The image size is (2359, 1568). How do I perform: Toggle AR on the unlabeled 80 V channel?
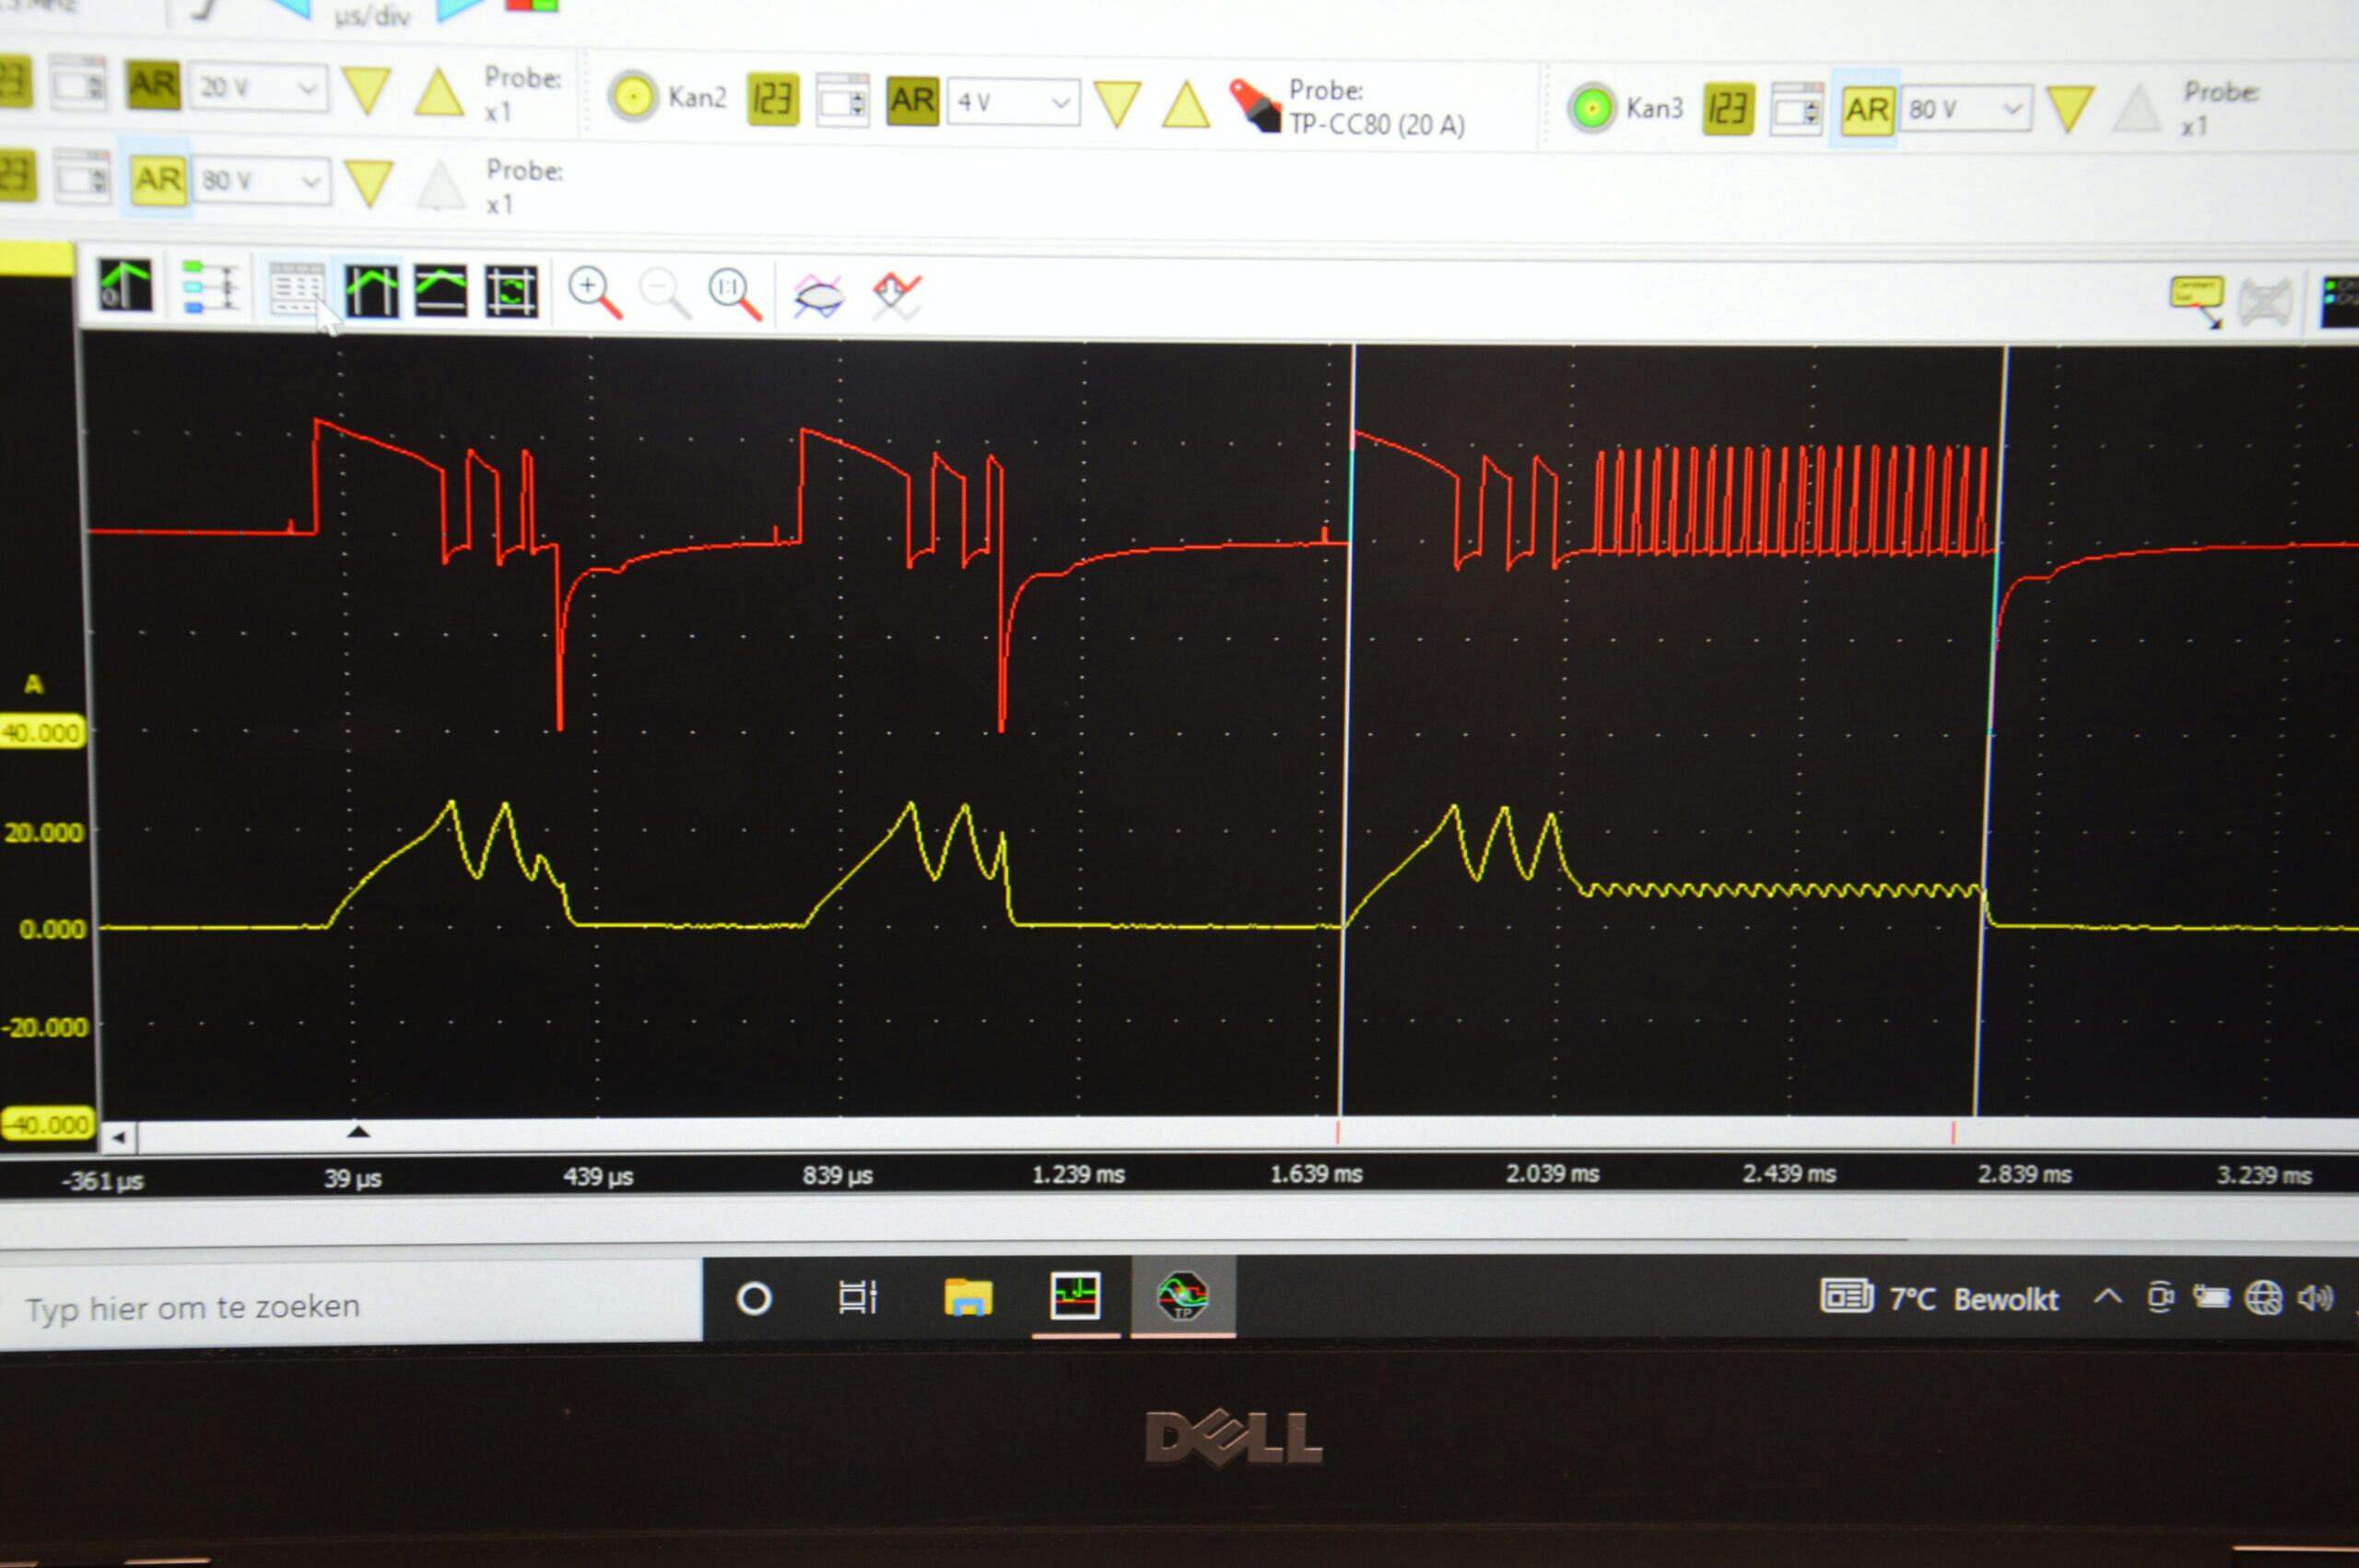click(158, 181)
